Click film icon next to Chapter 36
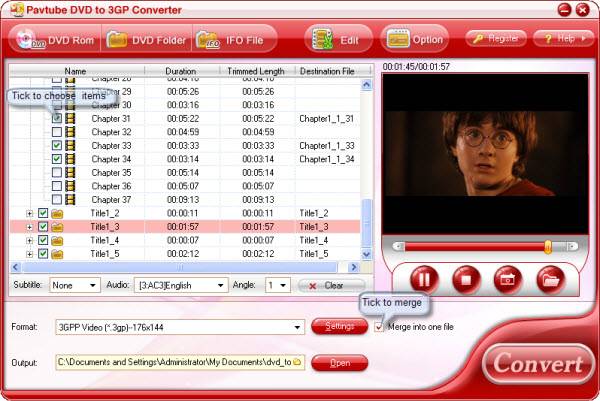Image resolution: width=600 pixels, height=401 pixels. [70, 186]
